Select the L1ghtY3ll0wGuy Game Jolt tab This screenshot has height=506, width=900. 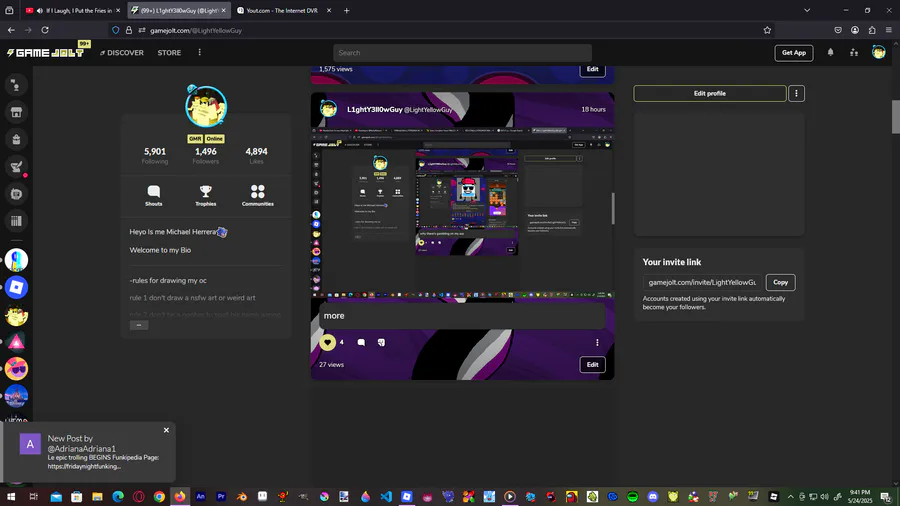[x=179, y=10]
